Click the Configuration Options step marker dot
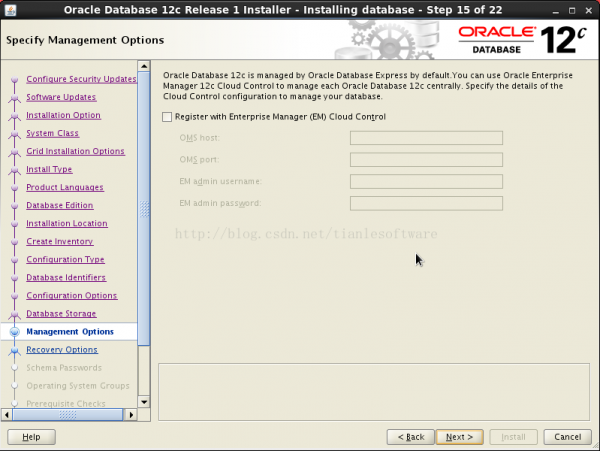 point(15,296)
